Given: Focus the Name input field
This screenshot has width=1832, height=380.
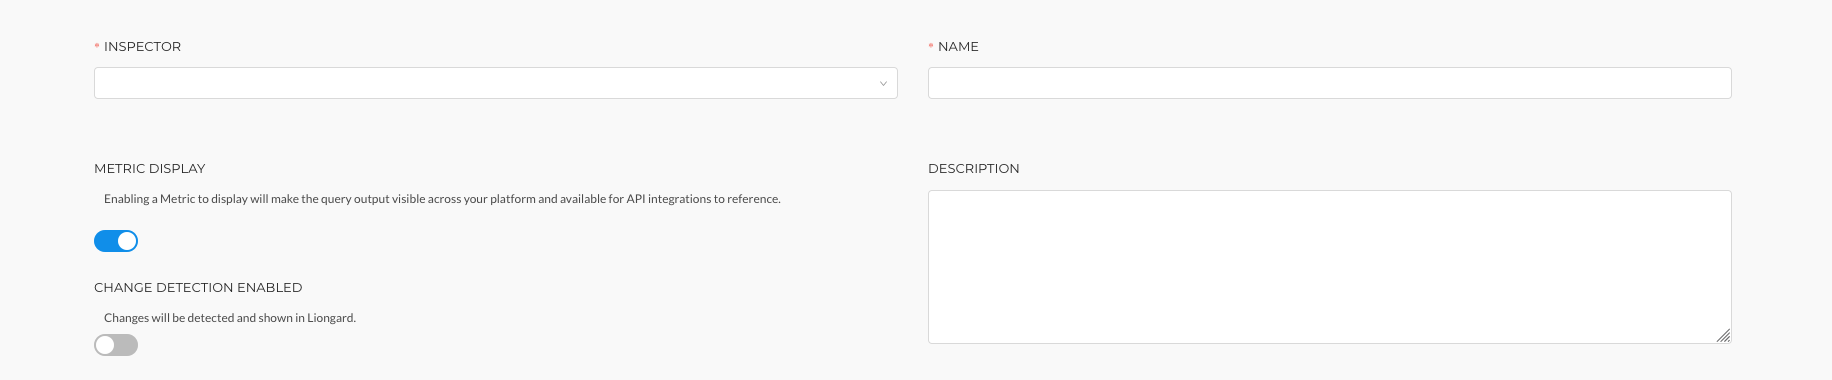Looking at the screenshot, I should (x=1329, y=83).
